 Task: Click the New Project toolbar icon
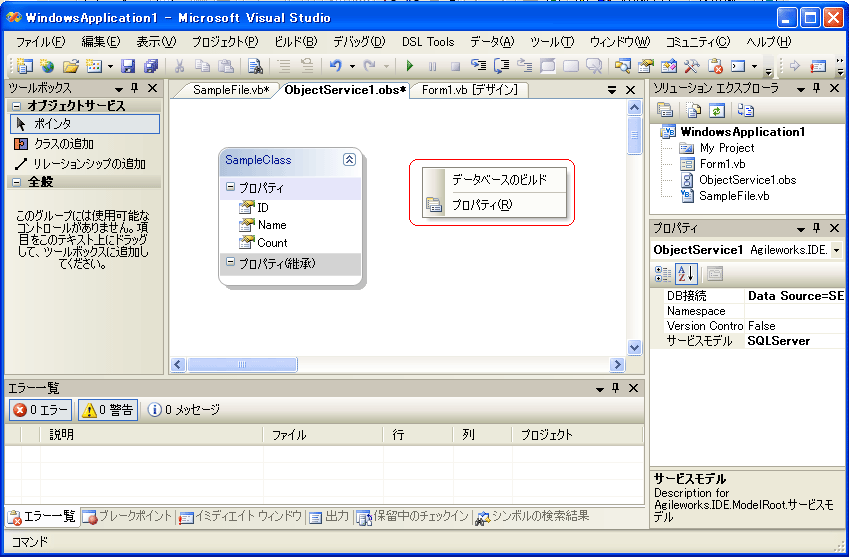click(x=24, y=66)
